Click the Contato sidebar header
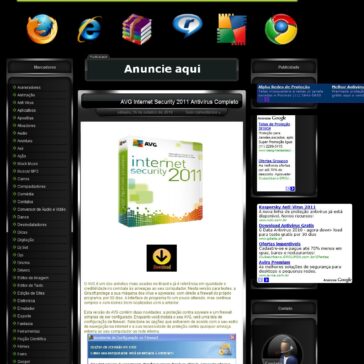The image size is (364, 364). (x=285, y=308)
